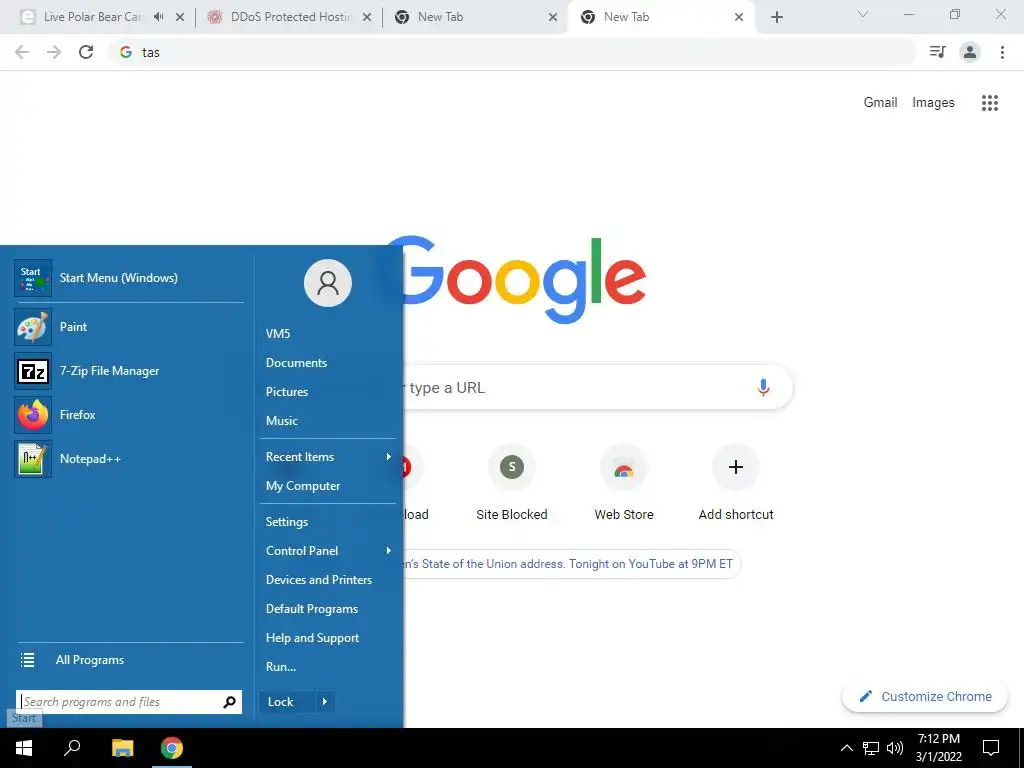Image resolution: width=1024 pixels, height=768 pixels.
Task: Click the user account avatar in start menu
Action: (x=328, y=283)
